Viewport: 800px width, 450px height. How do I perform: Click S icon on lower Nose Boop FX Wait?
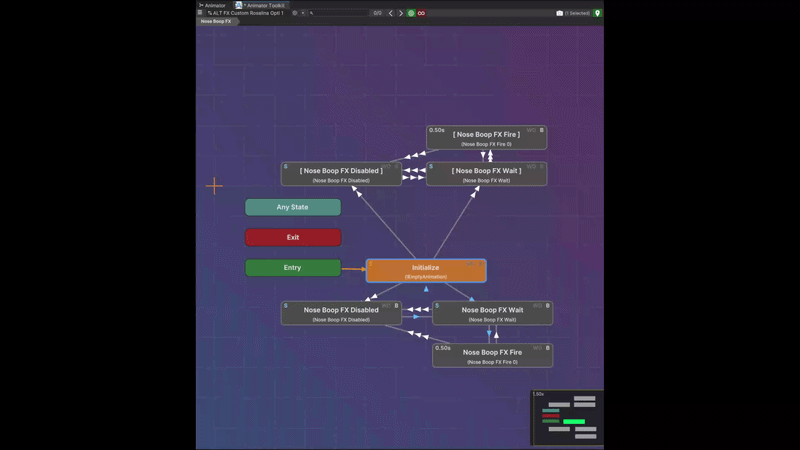tap(437, 306)
